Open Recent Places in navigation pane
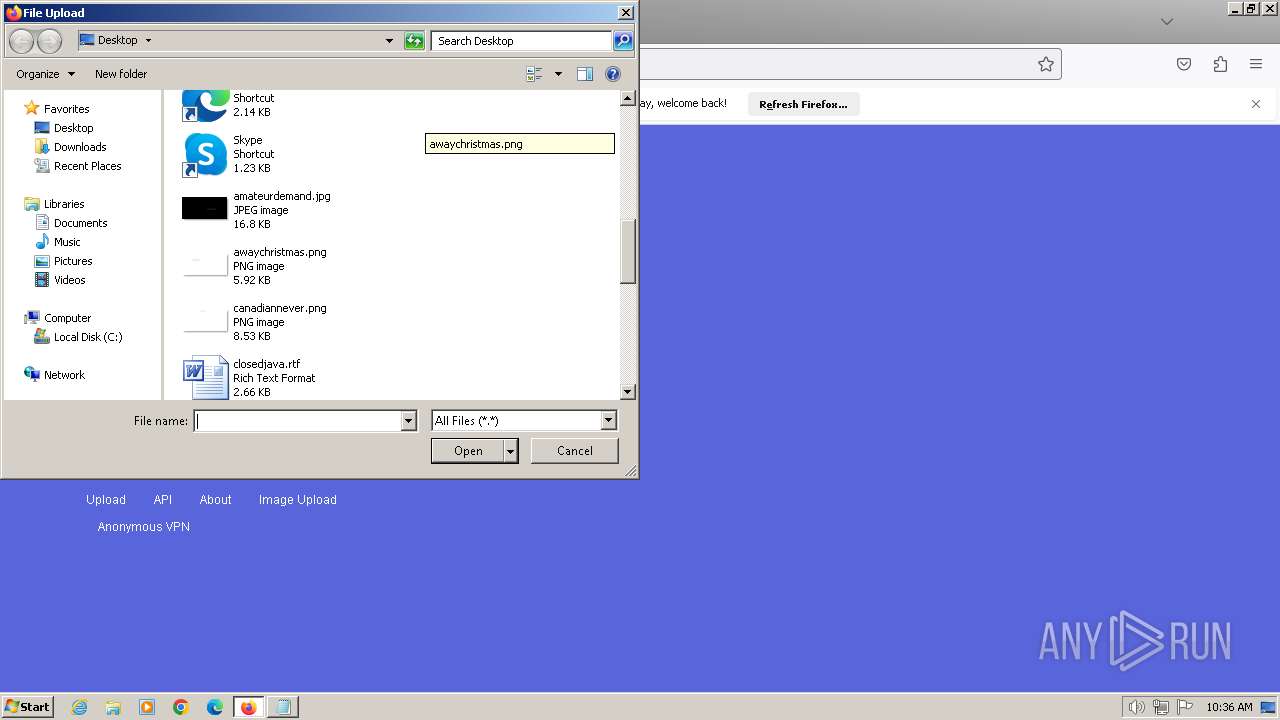The height and width of the screenshot is (720, 1280). [87, 166]
